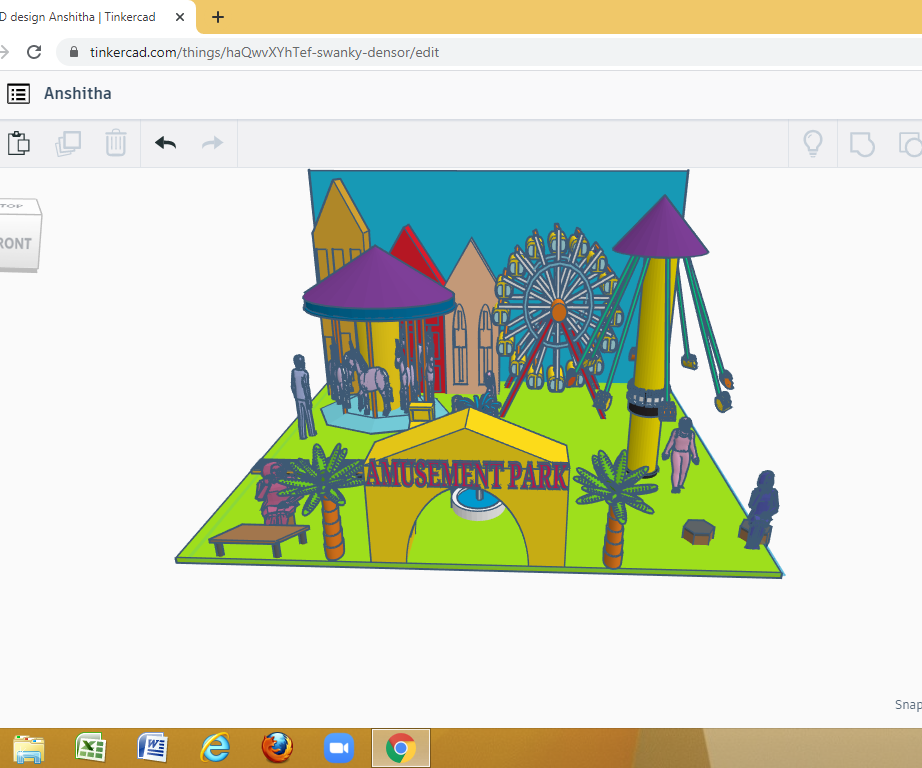This screenshot has height=768, width=922.
Task: Open Zoom from the taskbar
Action: click(338, 747)
